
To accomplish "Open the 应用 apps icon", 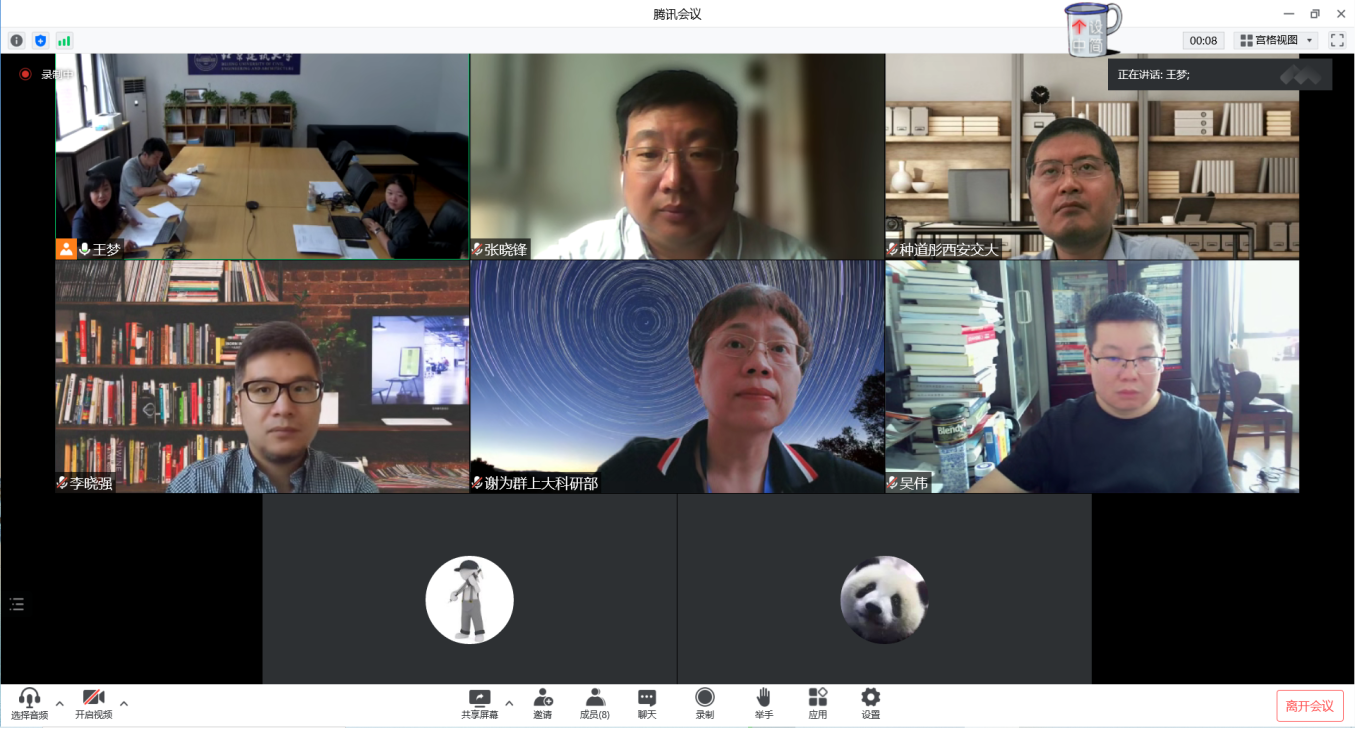I will tap(818, 703).
